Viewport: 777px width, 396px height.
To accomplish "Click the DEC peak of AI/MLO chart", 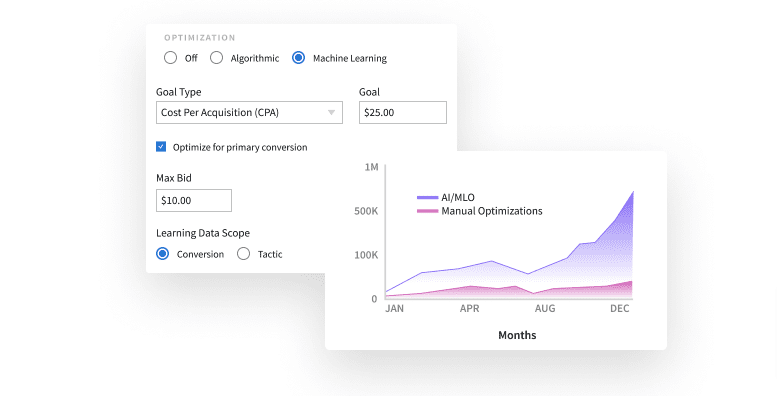I will click(633, 192).
